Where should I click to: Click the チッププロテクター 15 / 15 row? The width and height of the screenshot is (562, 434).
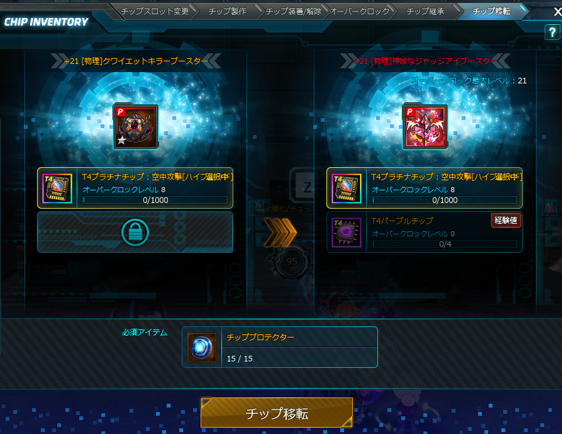280,347
